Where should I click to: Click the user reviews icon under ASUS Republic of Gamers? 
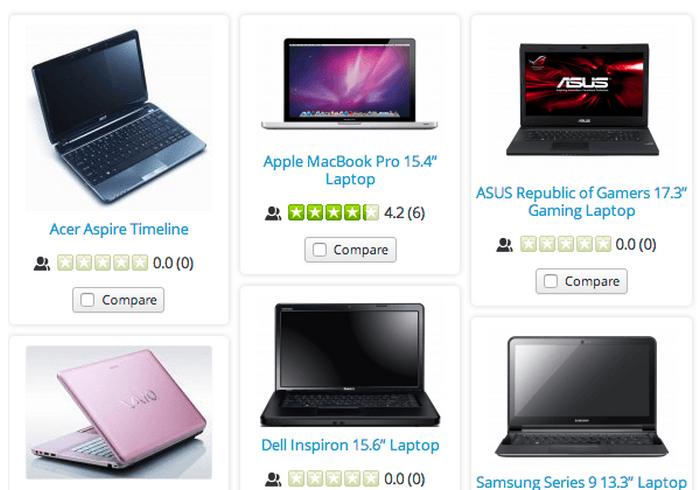[x=504, y=245]
